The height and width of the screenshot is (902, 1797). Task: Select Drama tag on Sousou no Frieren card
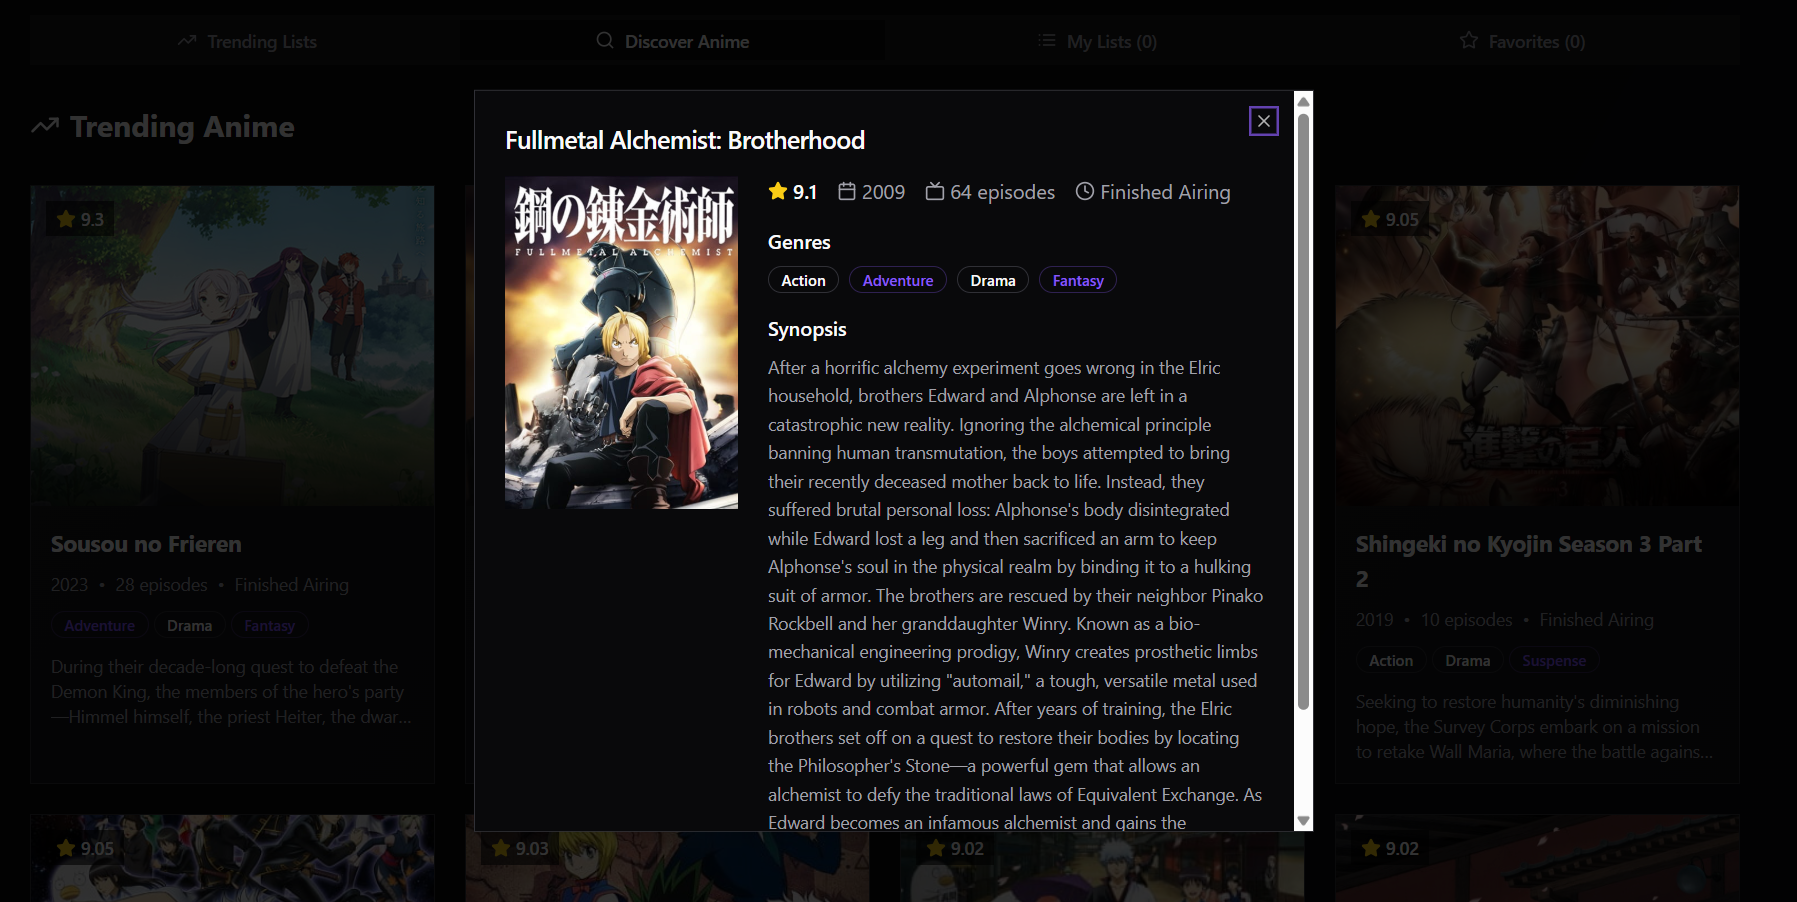tap(189, 626)
